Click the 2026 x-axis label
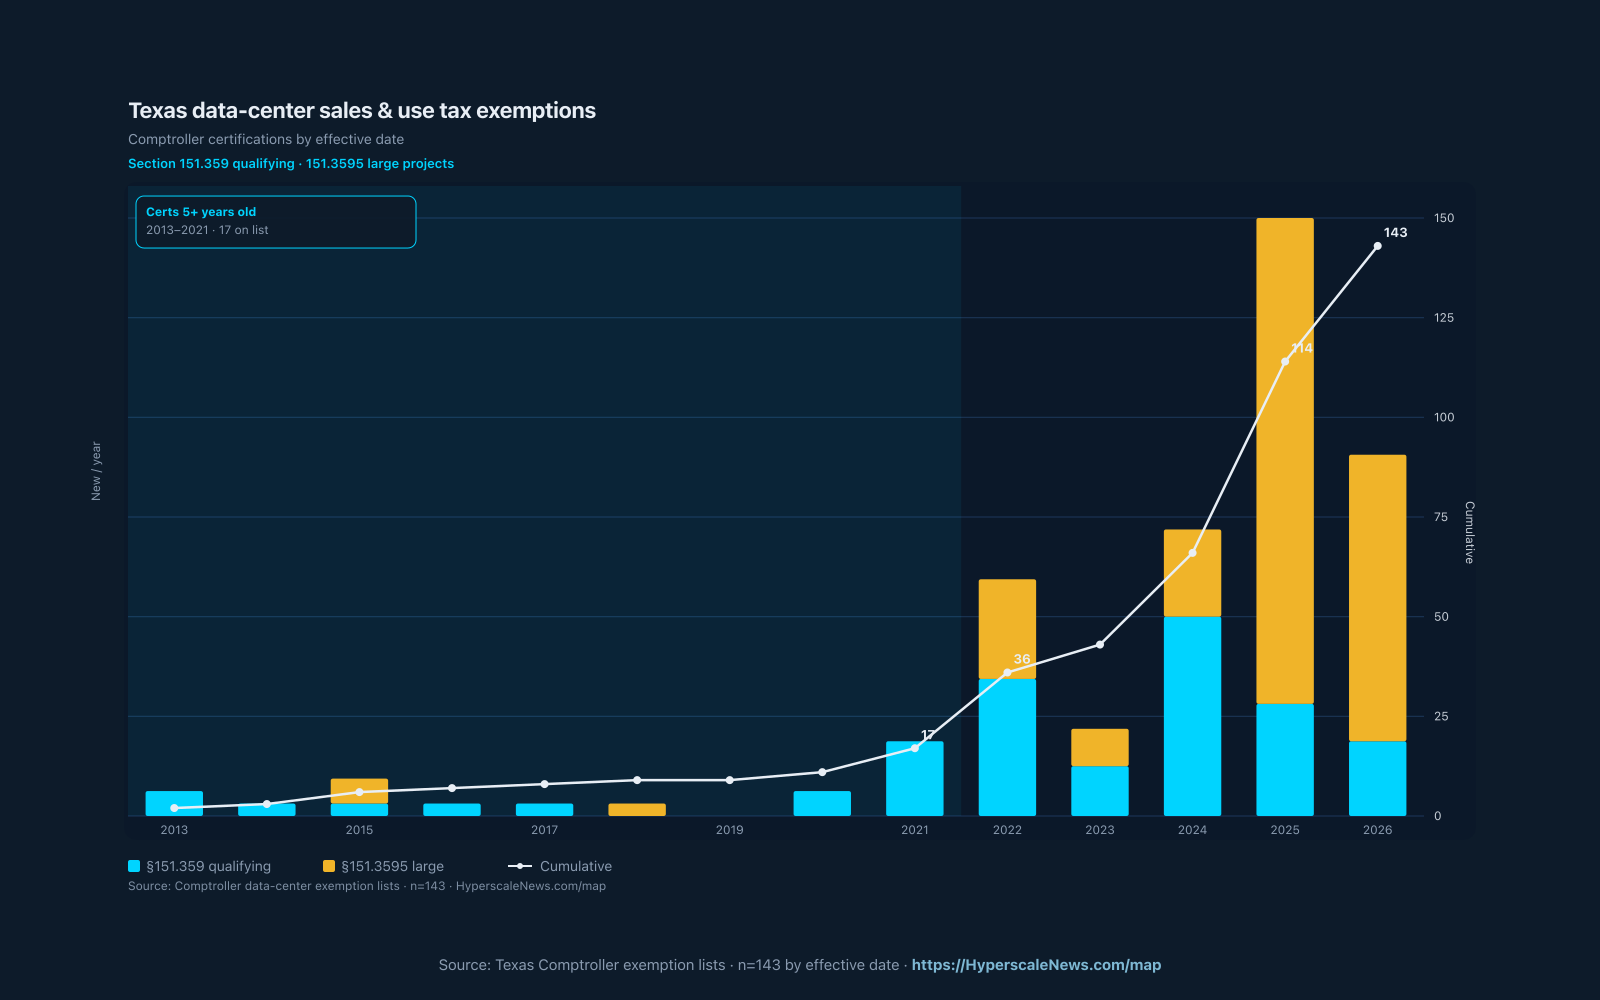Image resolution: width=1600 pixels, height=1000 pixels. click(1377, 830)
